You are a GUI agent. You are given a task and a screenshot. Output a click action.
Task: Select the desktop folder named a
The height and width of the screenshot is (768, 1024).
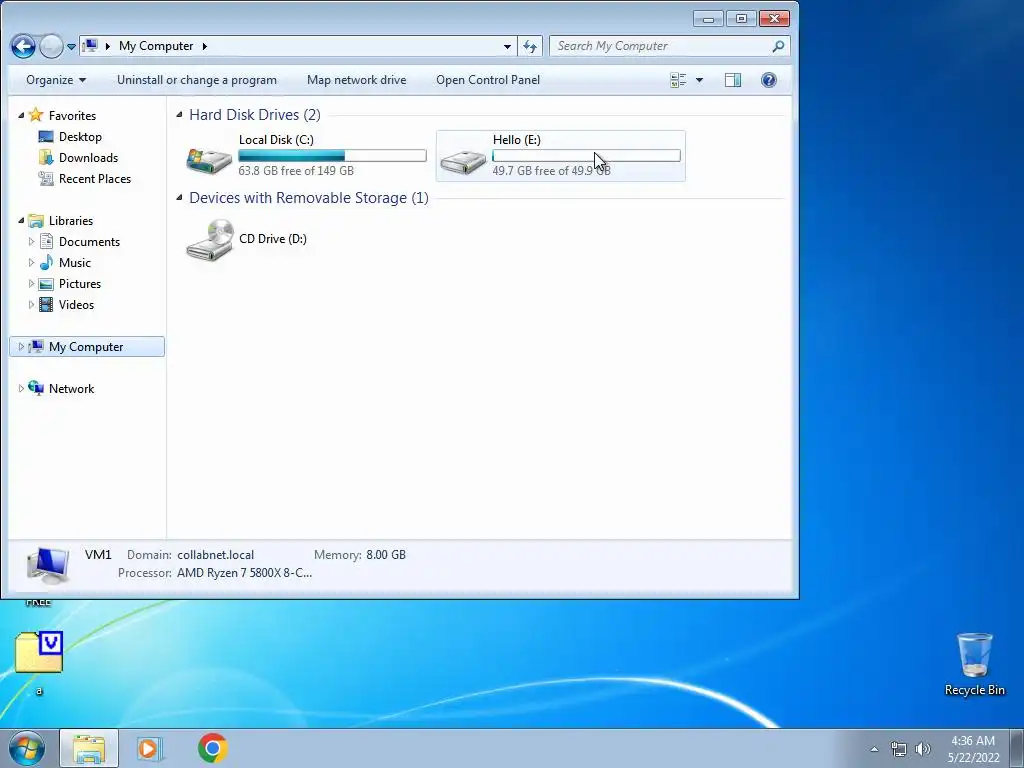[x=39, y=661]
